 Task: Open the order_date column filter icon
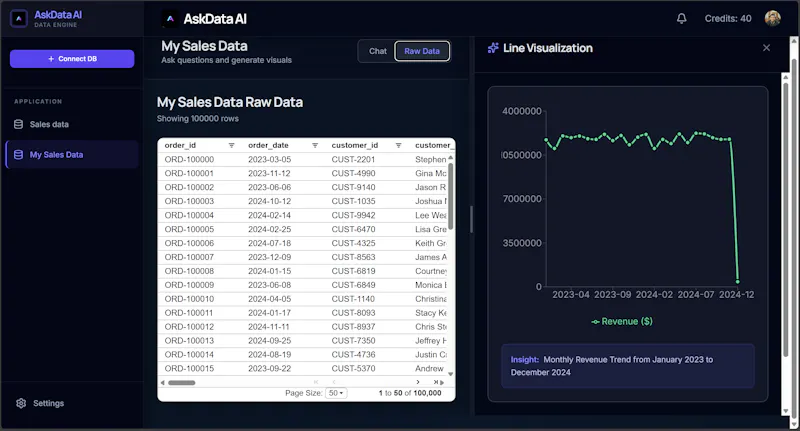315,145
